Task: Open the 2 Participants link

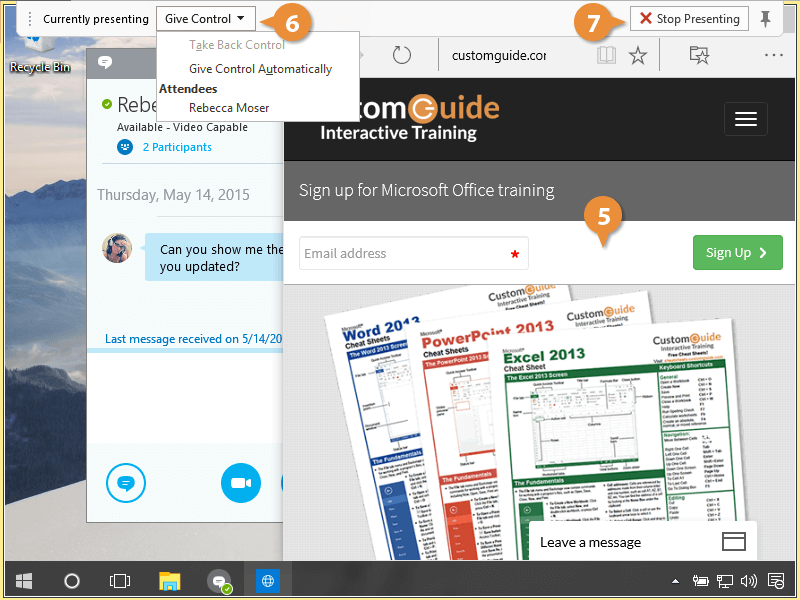Action: pos(176,147)
